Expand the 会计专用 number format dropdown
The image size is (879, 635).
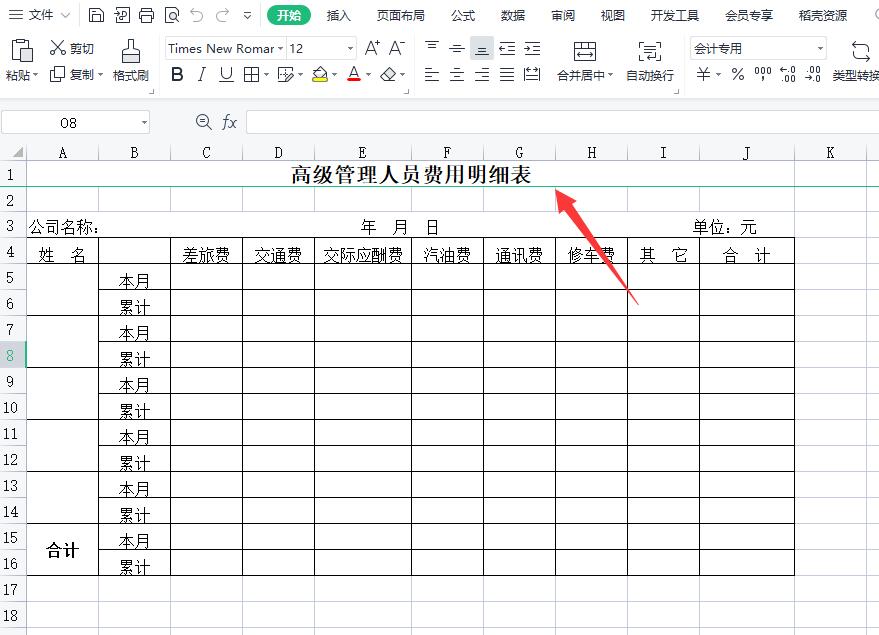tap(819, 48)
